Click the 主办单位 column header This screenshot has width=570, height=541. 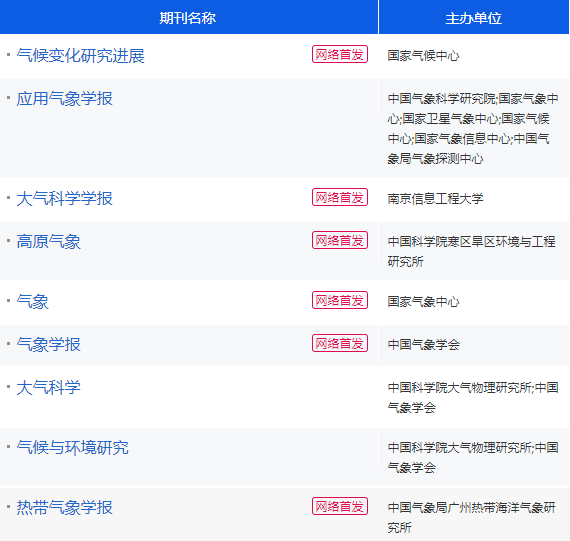tap(474, 18)
